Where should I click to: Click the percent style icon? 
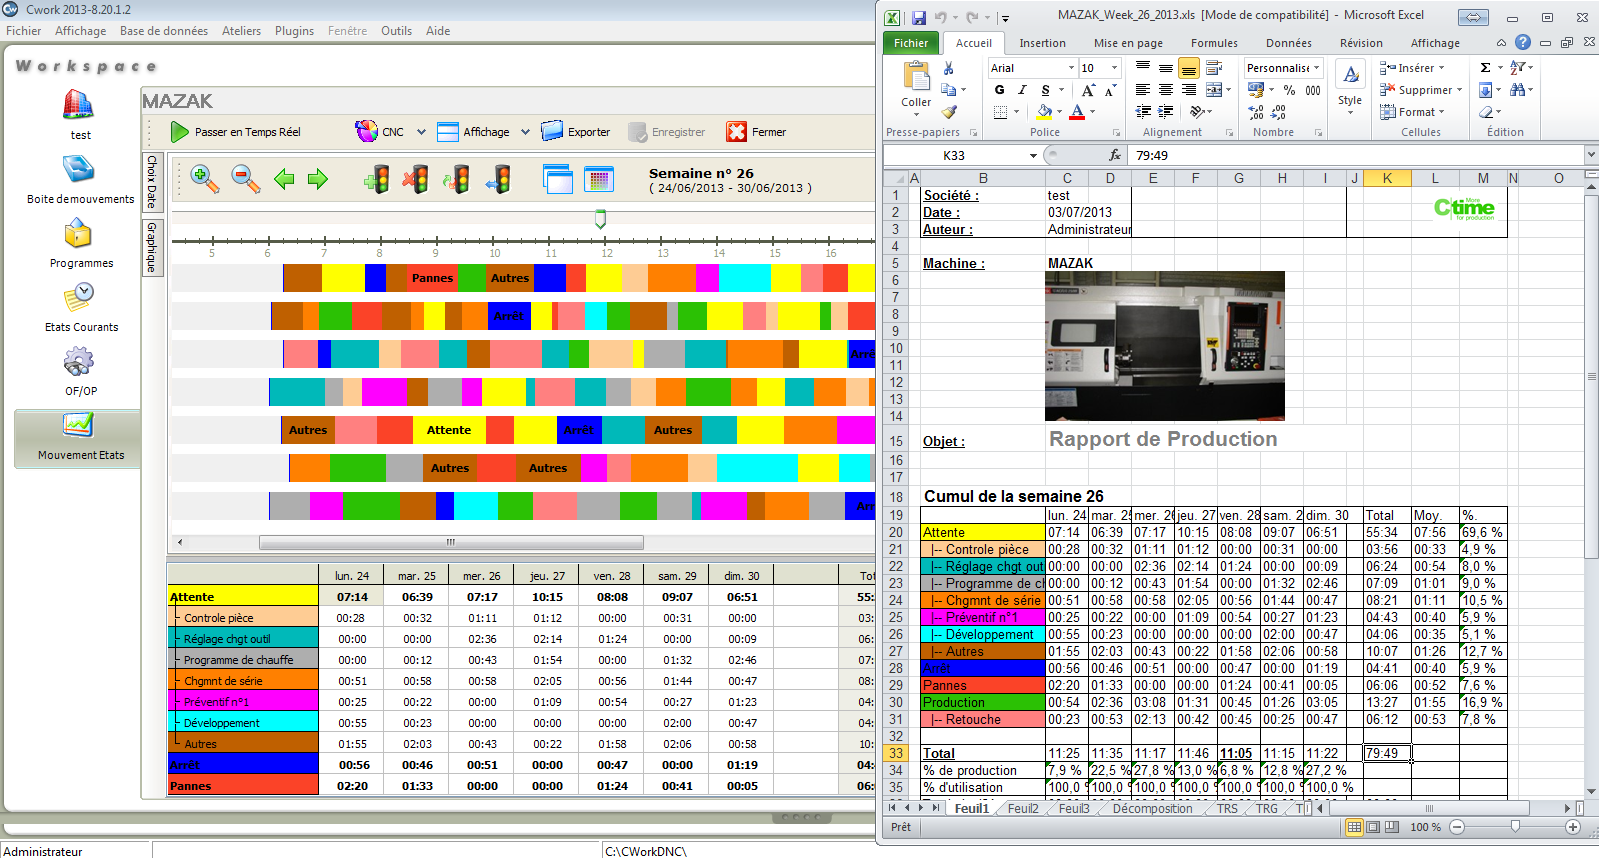(x=1289, y=90)
